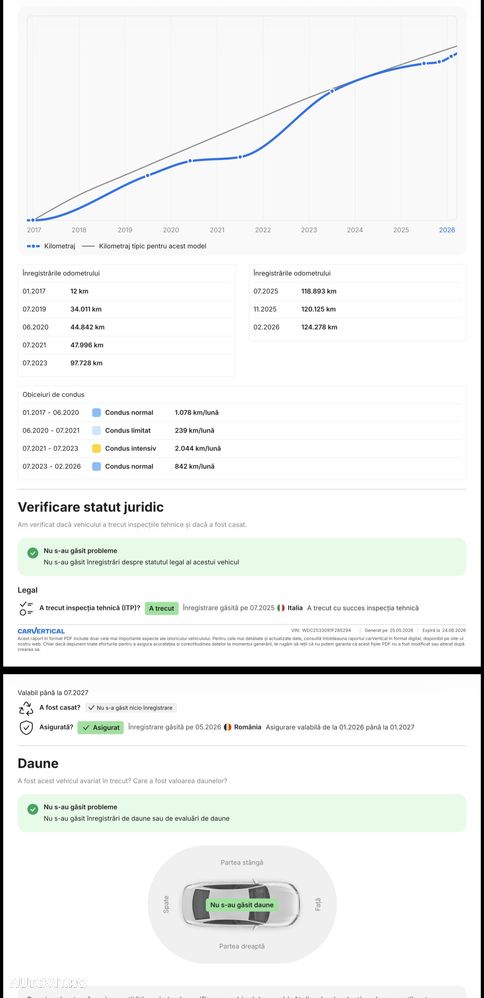Click the checklist icon beside the ITP question
This screenshot has width=484, height=998.
pyautogui.click(x=26, y=608)
